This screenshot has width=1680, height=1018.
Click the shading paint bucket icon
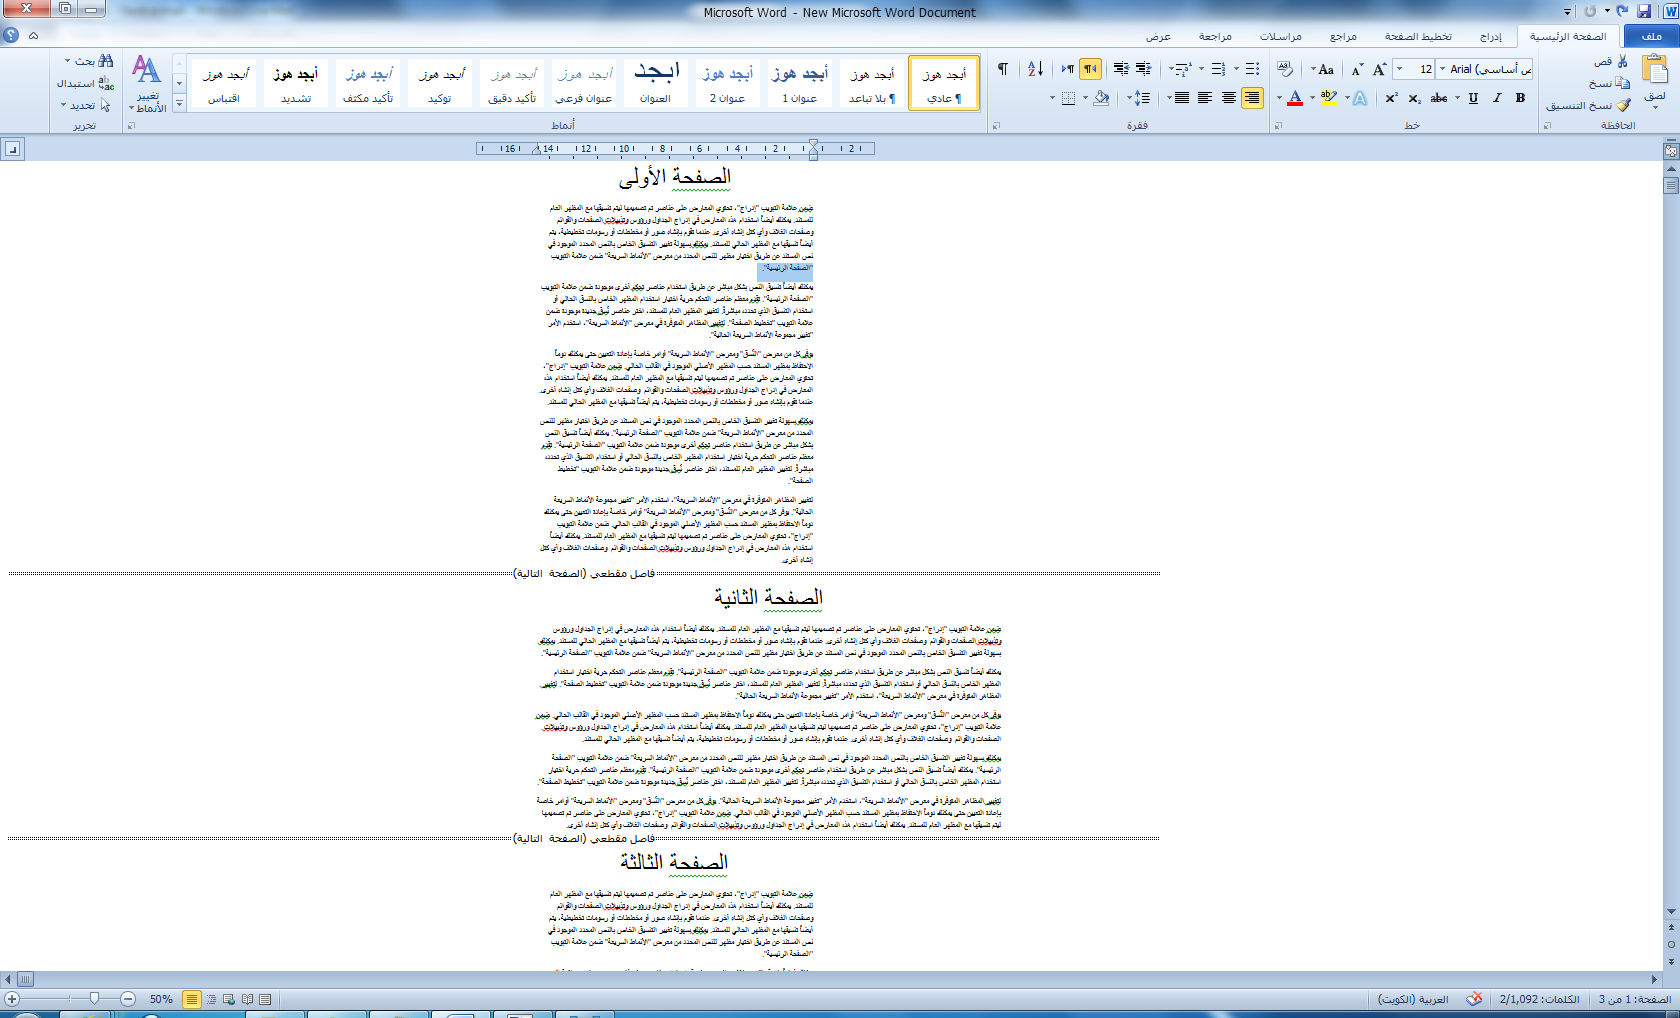pos(1101,98)
